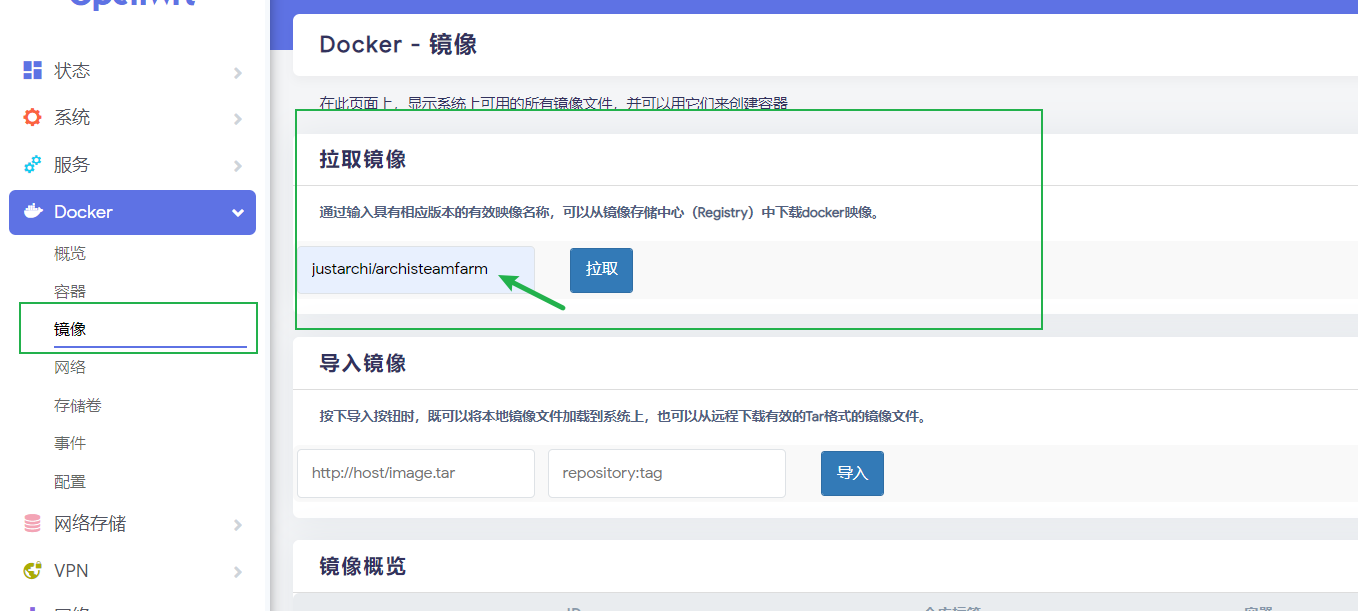Click the repository:tag input field
Viewport: 1358px width, 611px height.
point(666,473)
